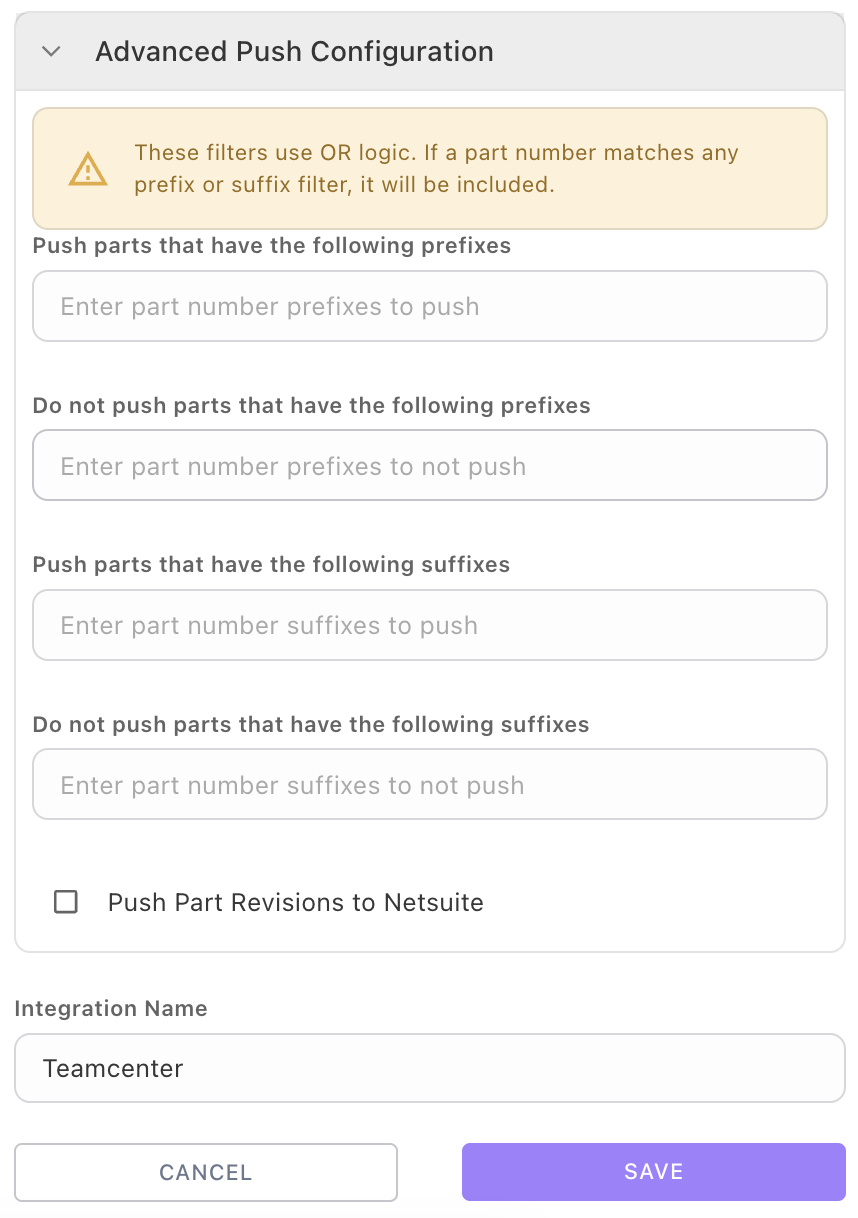
Task: Enable the Push Part Revisions to Netsuite checkbox
Action: click(66, 902)
